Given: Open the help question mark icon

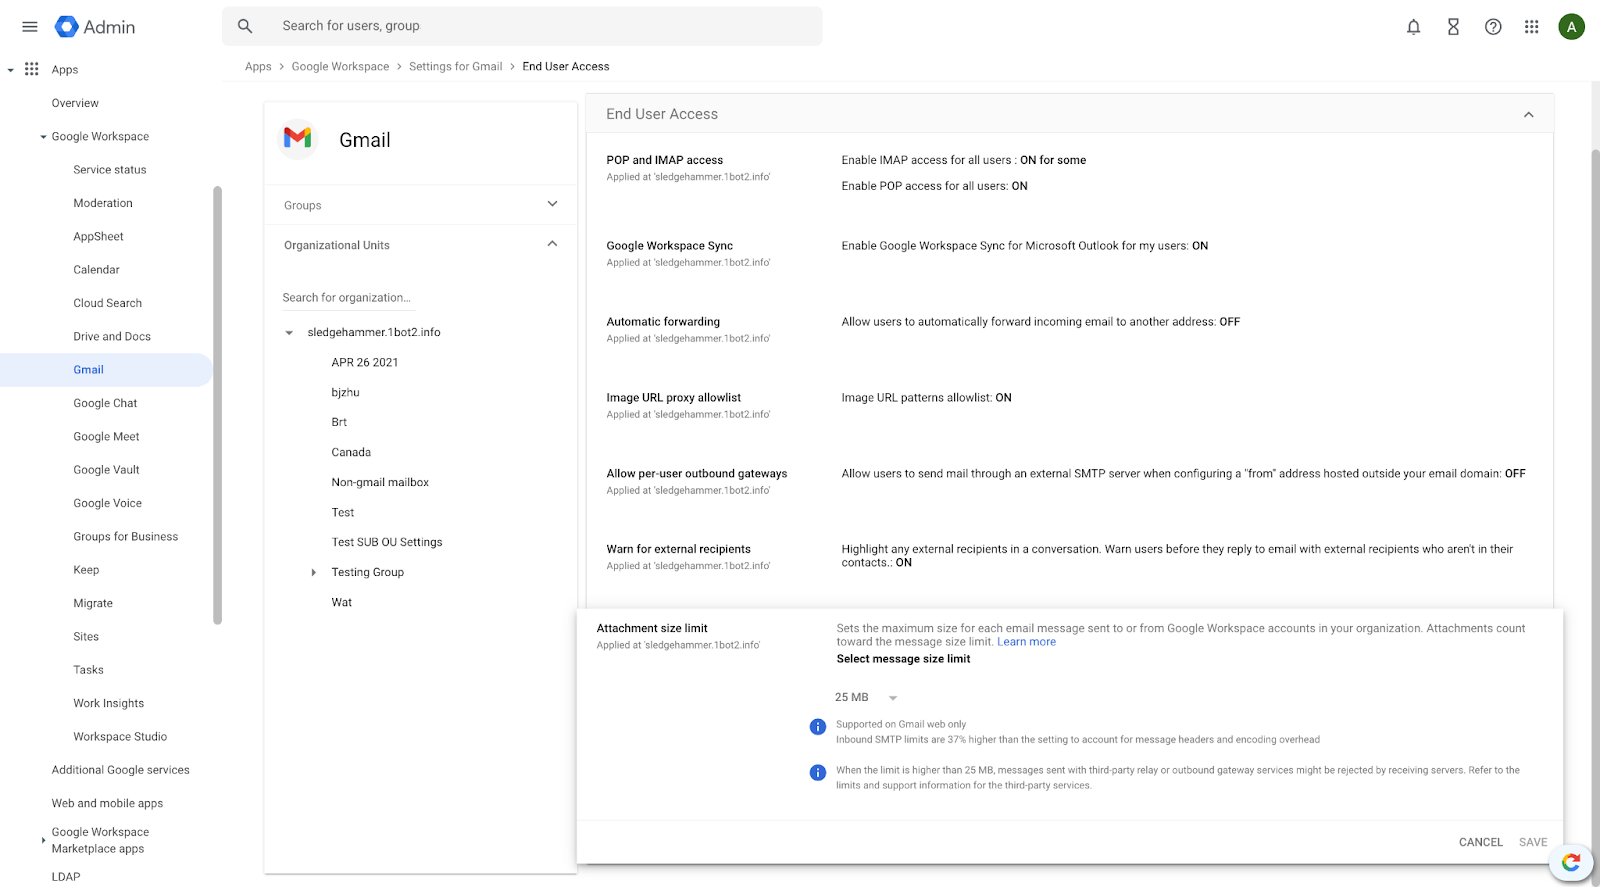Looking at the screenshot, I should click(1492, 27).
